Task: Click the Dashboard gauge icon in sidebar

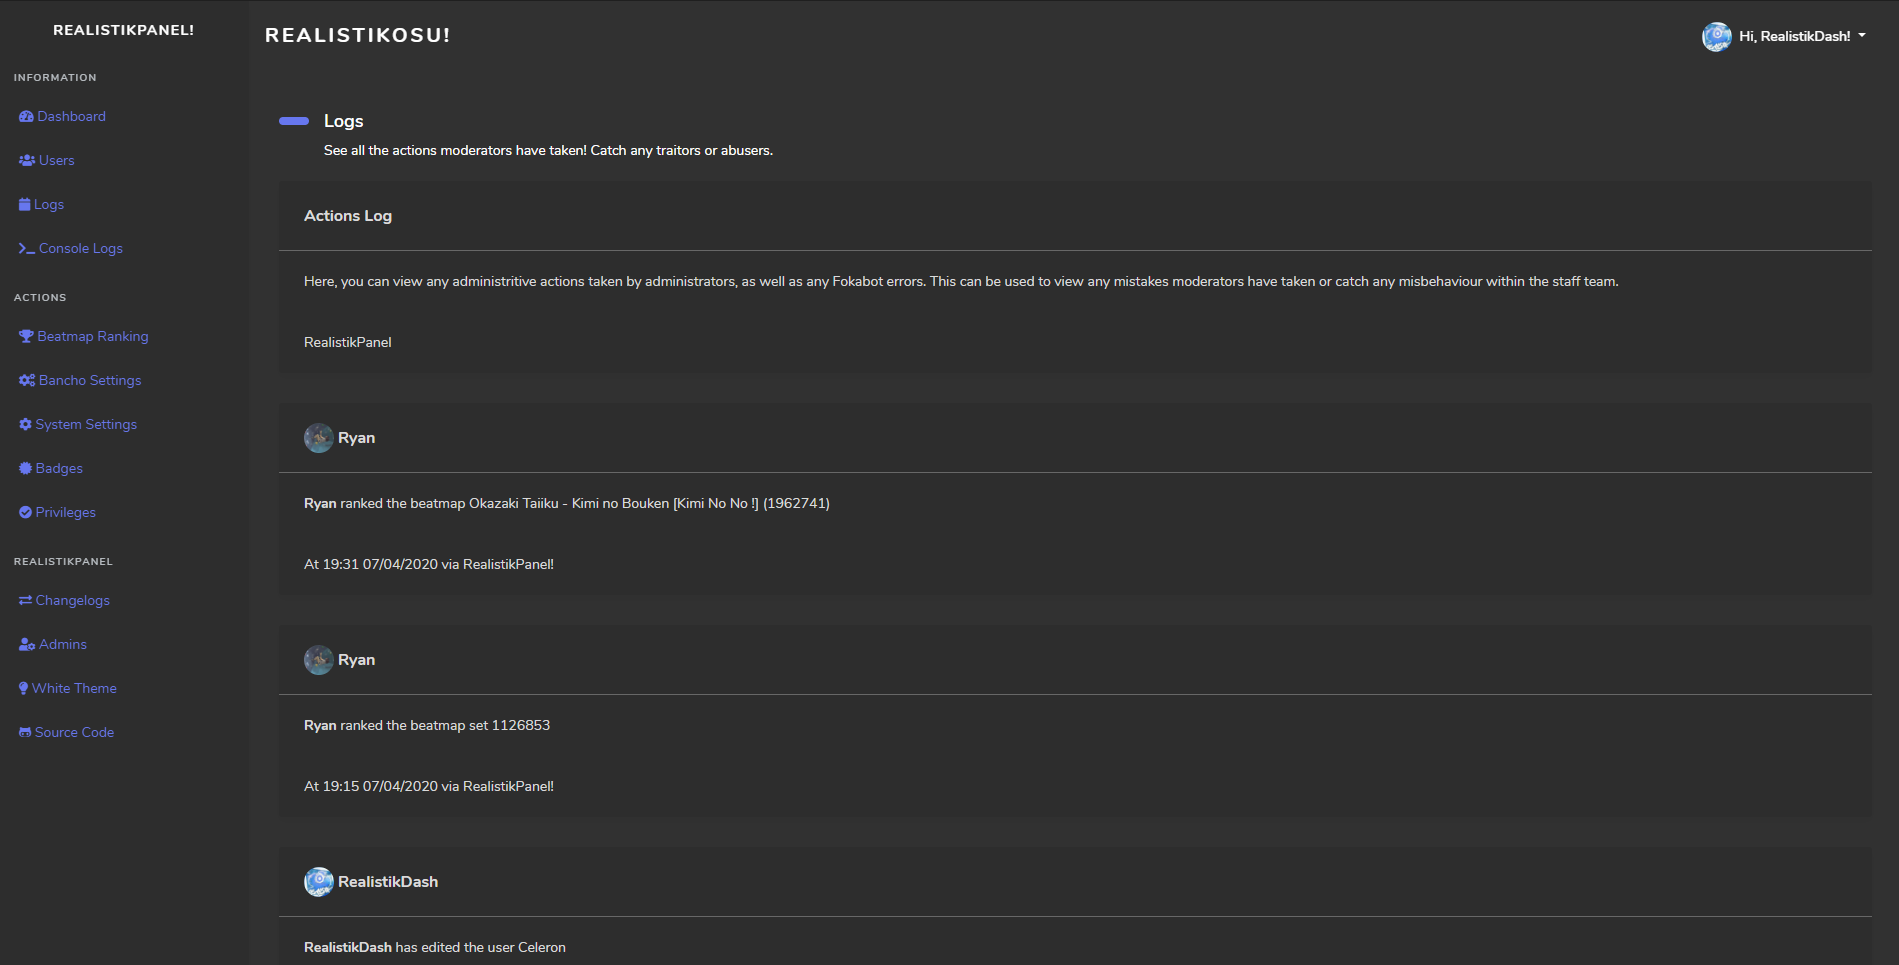Action: tap(26, 117)
